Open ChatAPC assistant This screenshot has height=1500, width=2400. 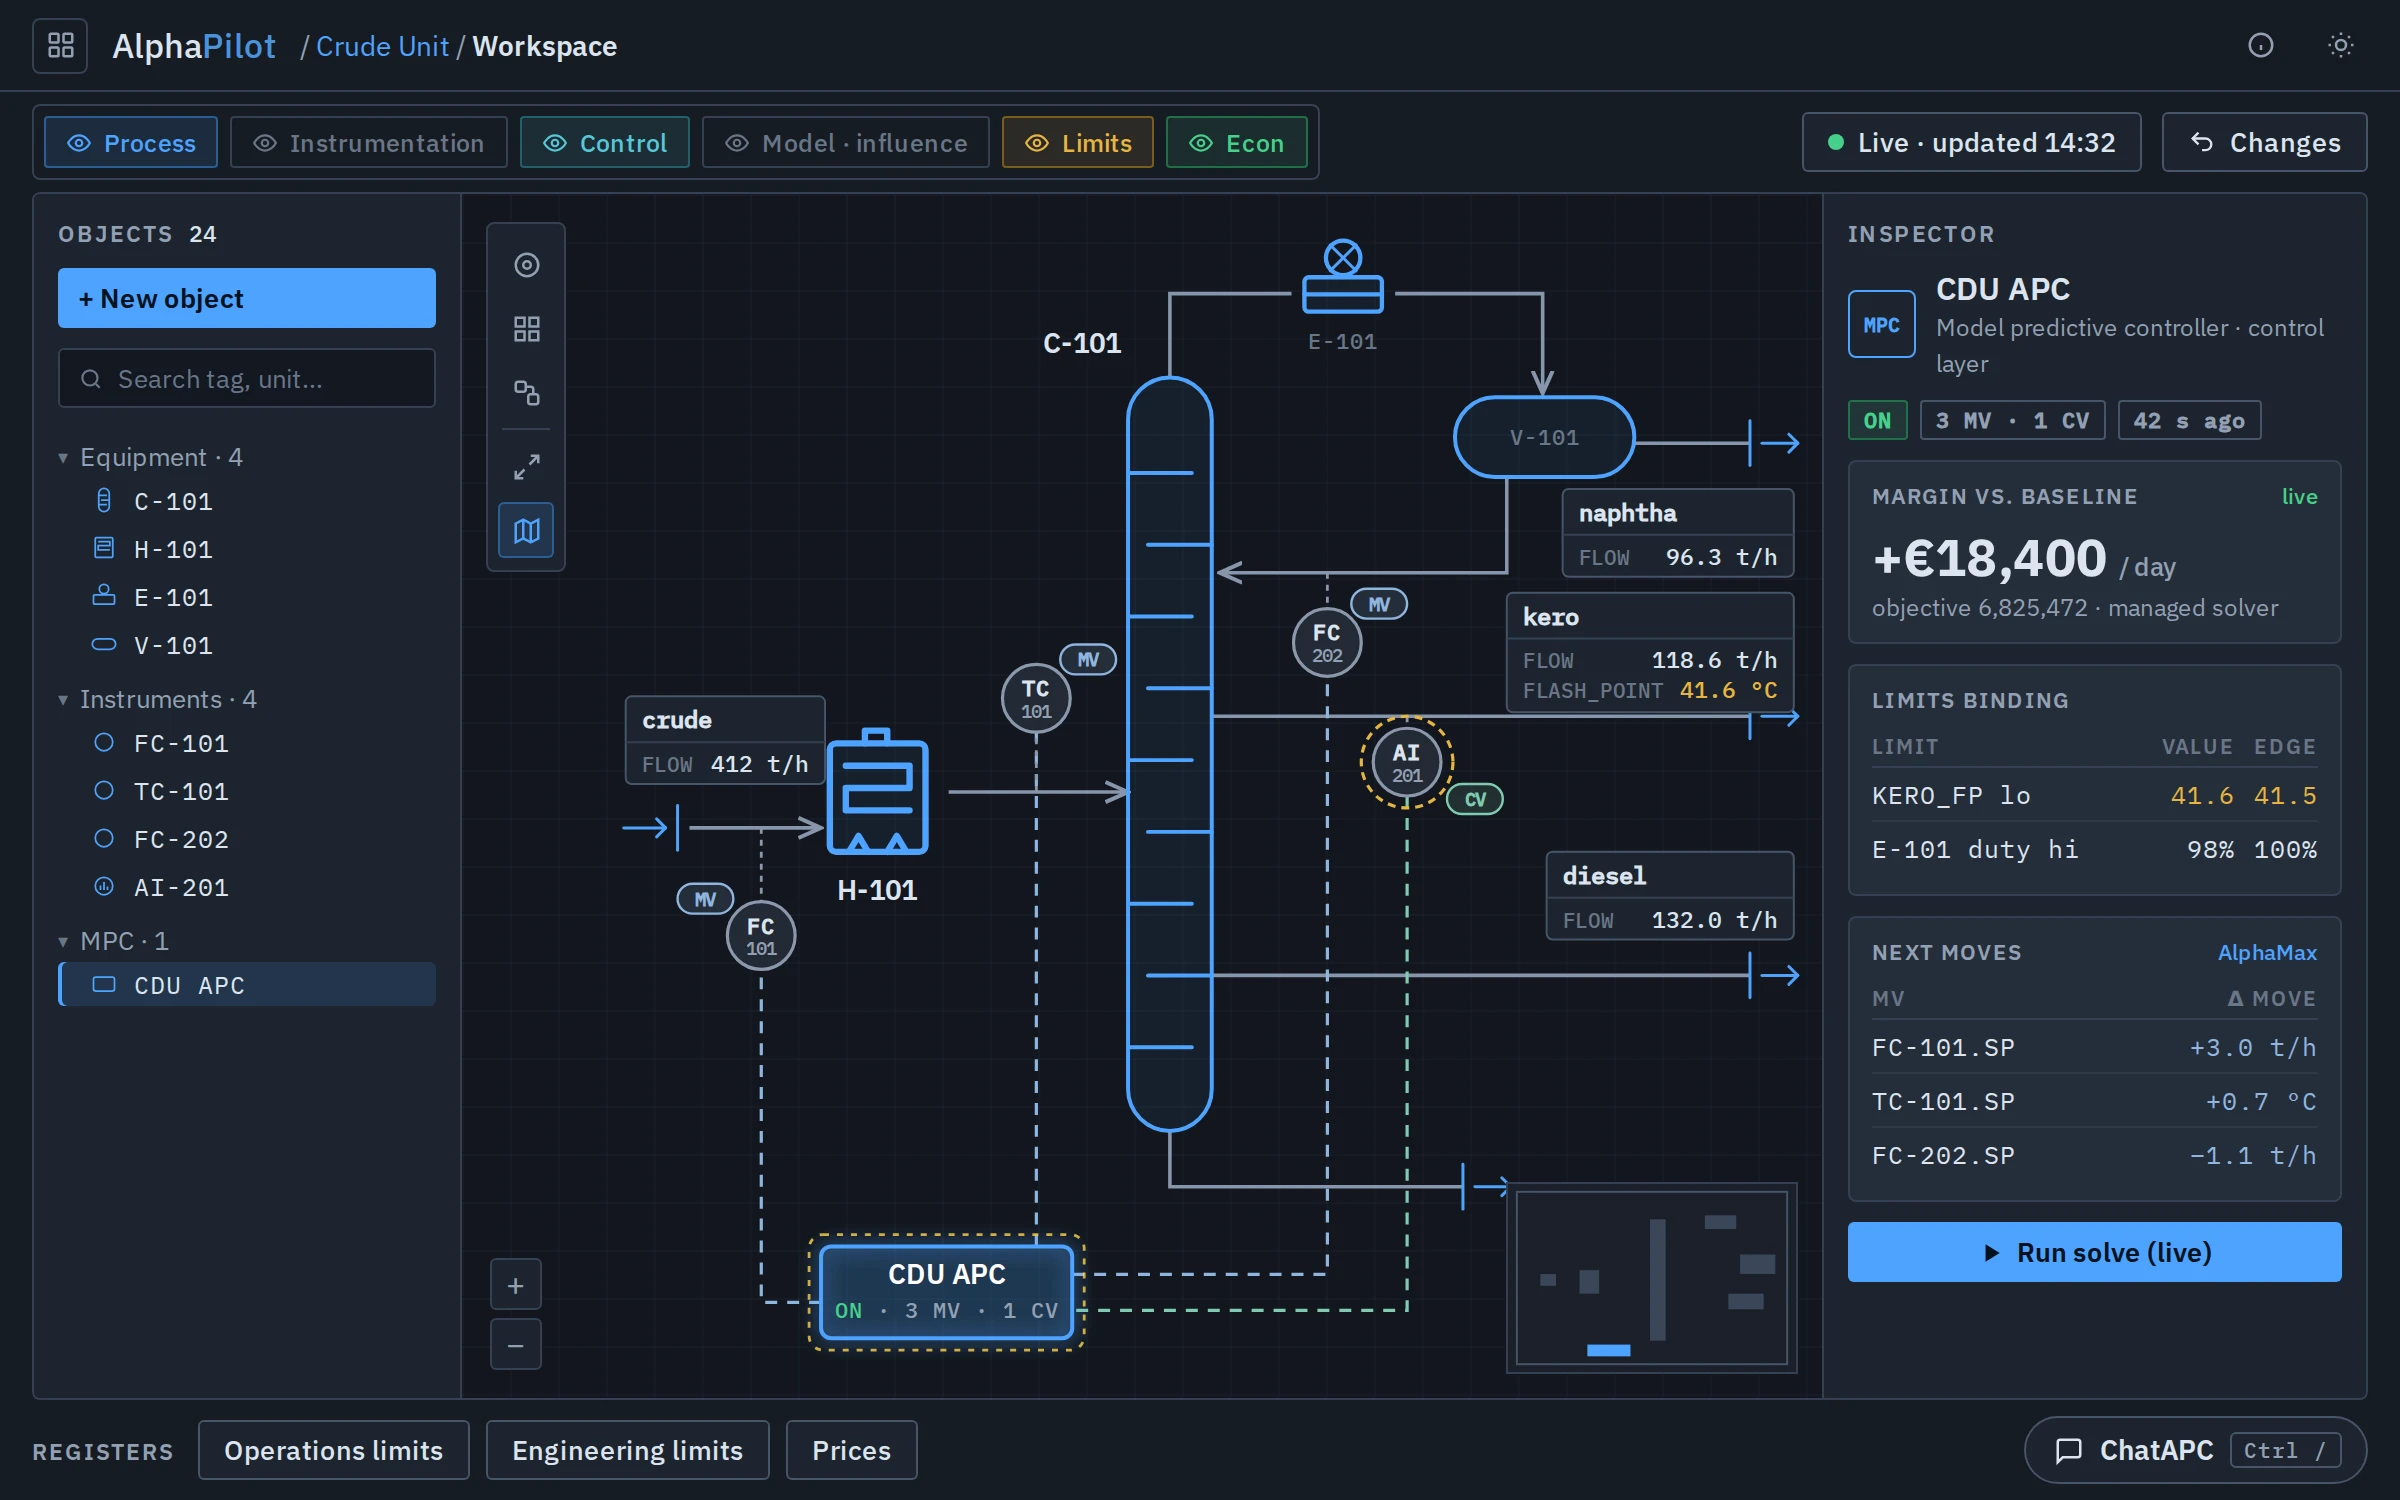(2196, 1450)
